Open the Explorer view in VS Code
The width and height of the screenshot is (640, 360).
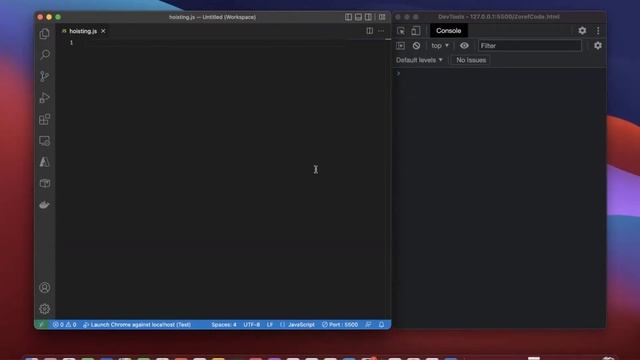click(44, 34)
